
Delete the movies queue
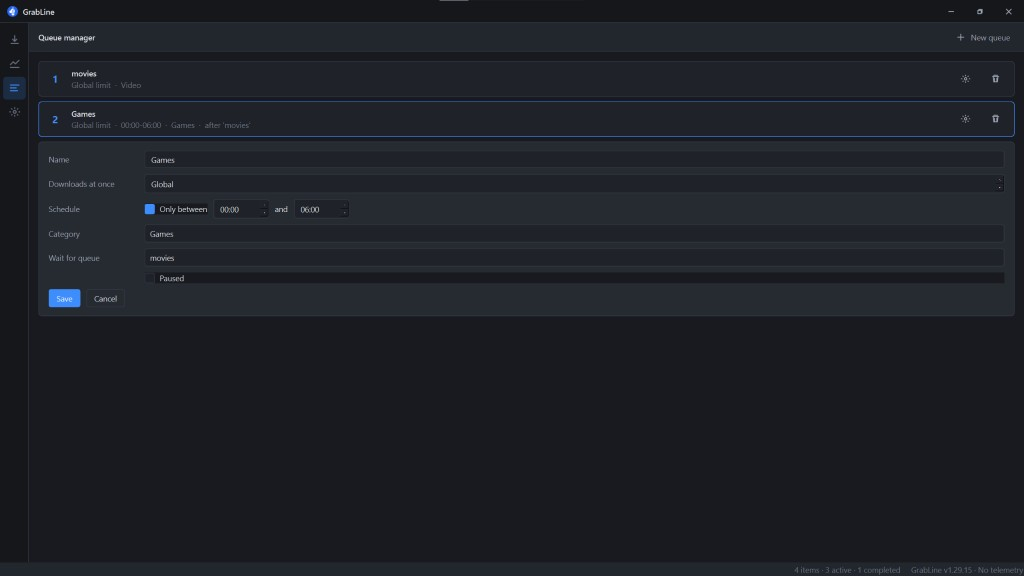coord(995,79)
